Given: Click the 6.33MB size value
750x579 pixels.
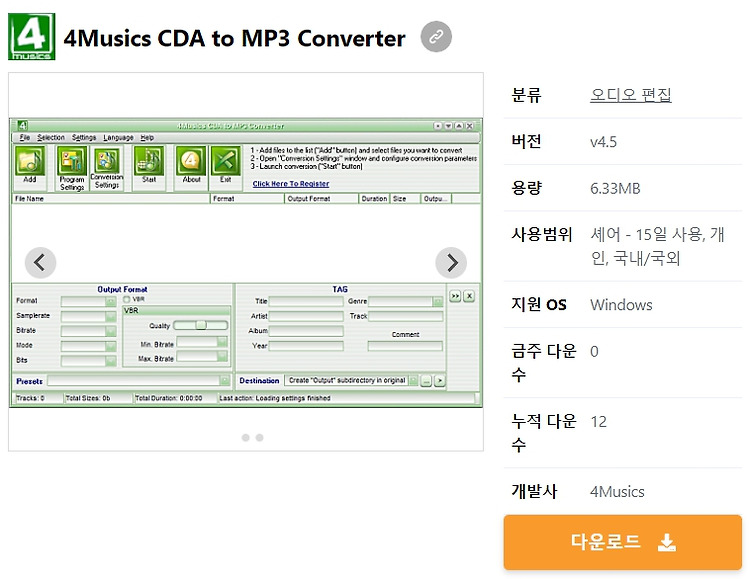Looking at the screenshot, I should coord(615,188).
